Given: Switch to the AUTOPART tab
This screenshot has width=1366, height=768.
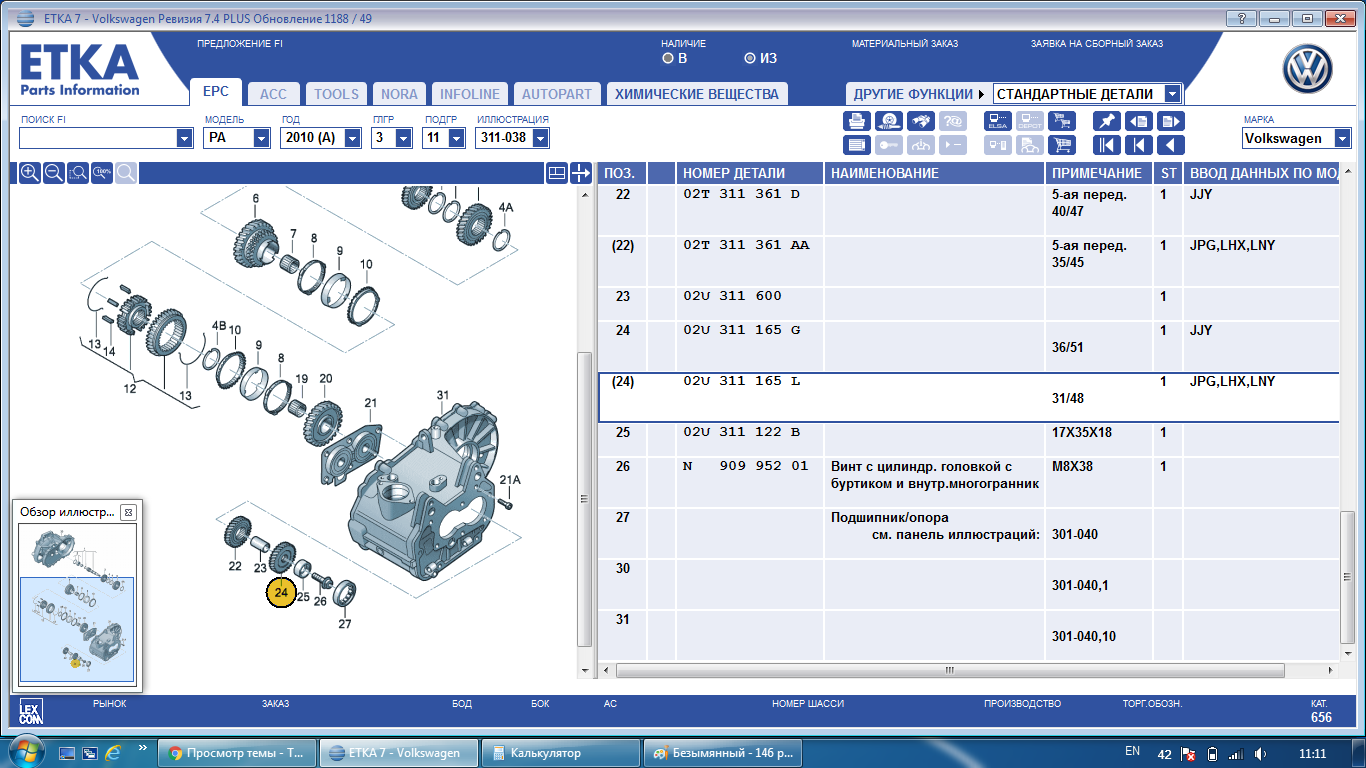Looking at the screenshot, I should pyautogui.click(x=557, y=94).
